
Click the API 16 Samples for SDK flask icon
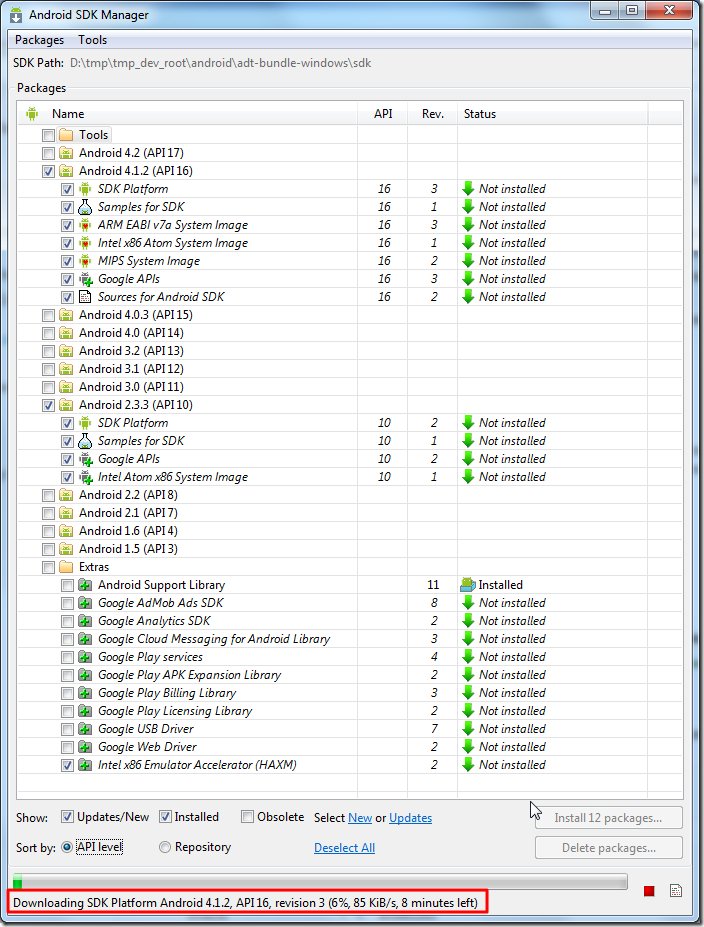click(x=85, y=207)
